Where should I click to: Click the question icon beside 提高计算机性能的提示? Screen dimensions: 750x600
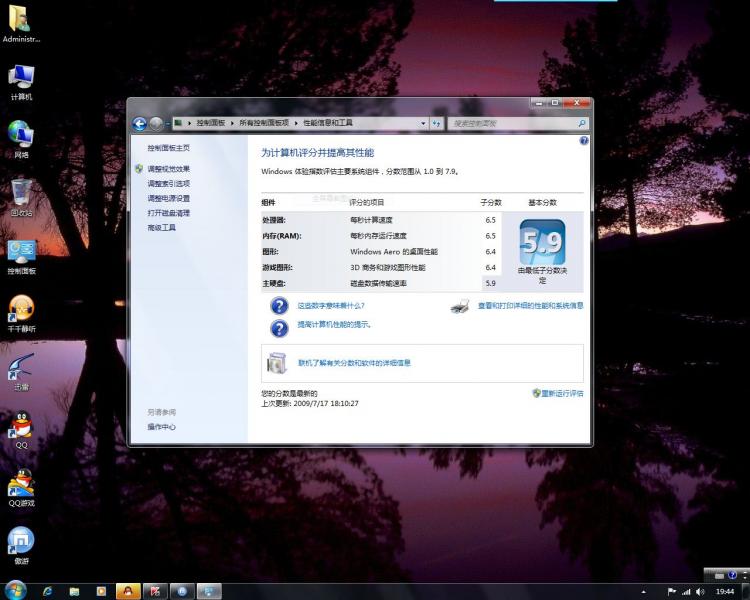point(279,328)
